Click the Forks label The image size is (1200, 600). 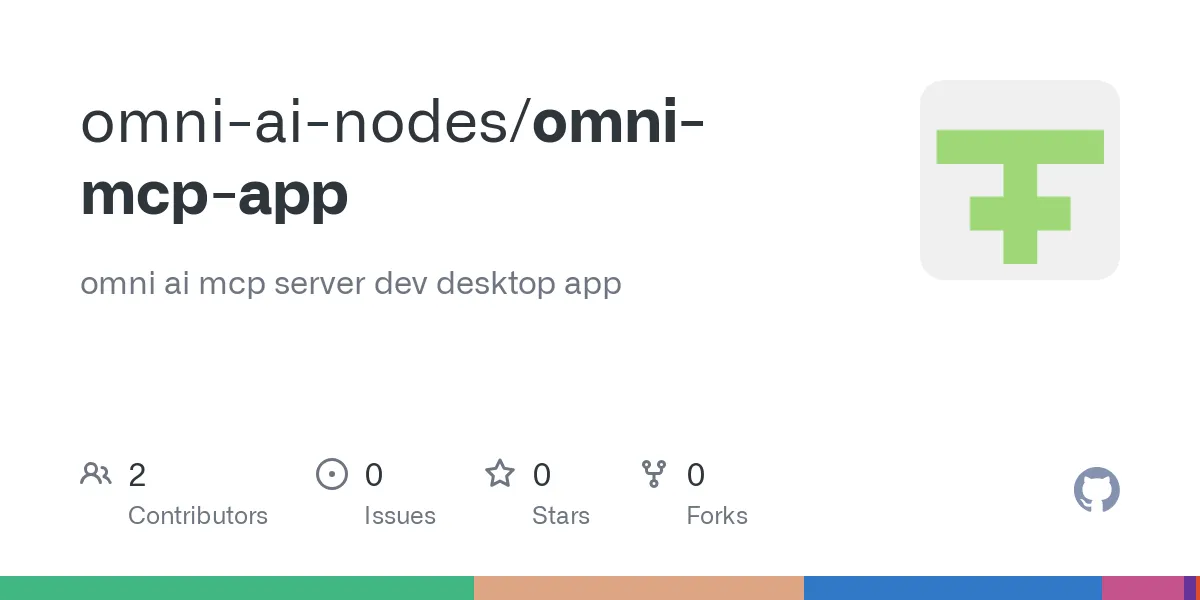pos(717,516)
